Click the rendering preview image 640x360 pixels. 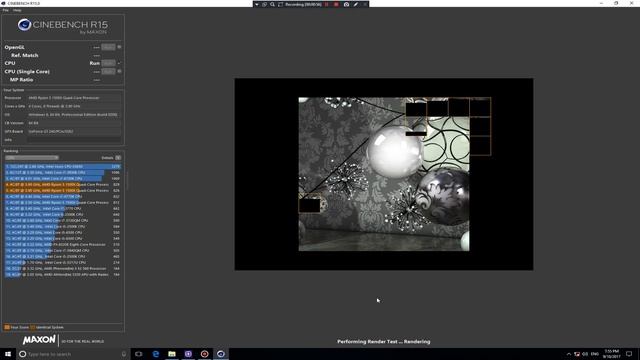[x=384, y=174]
